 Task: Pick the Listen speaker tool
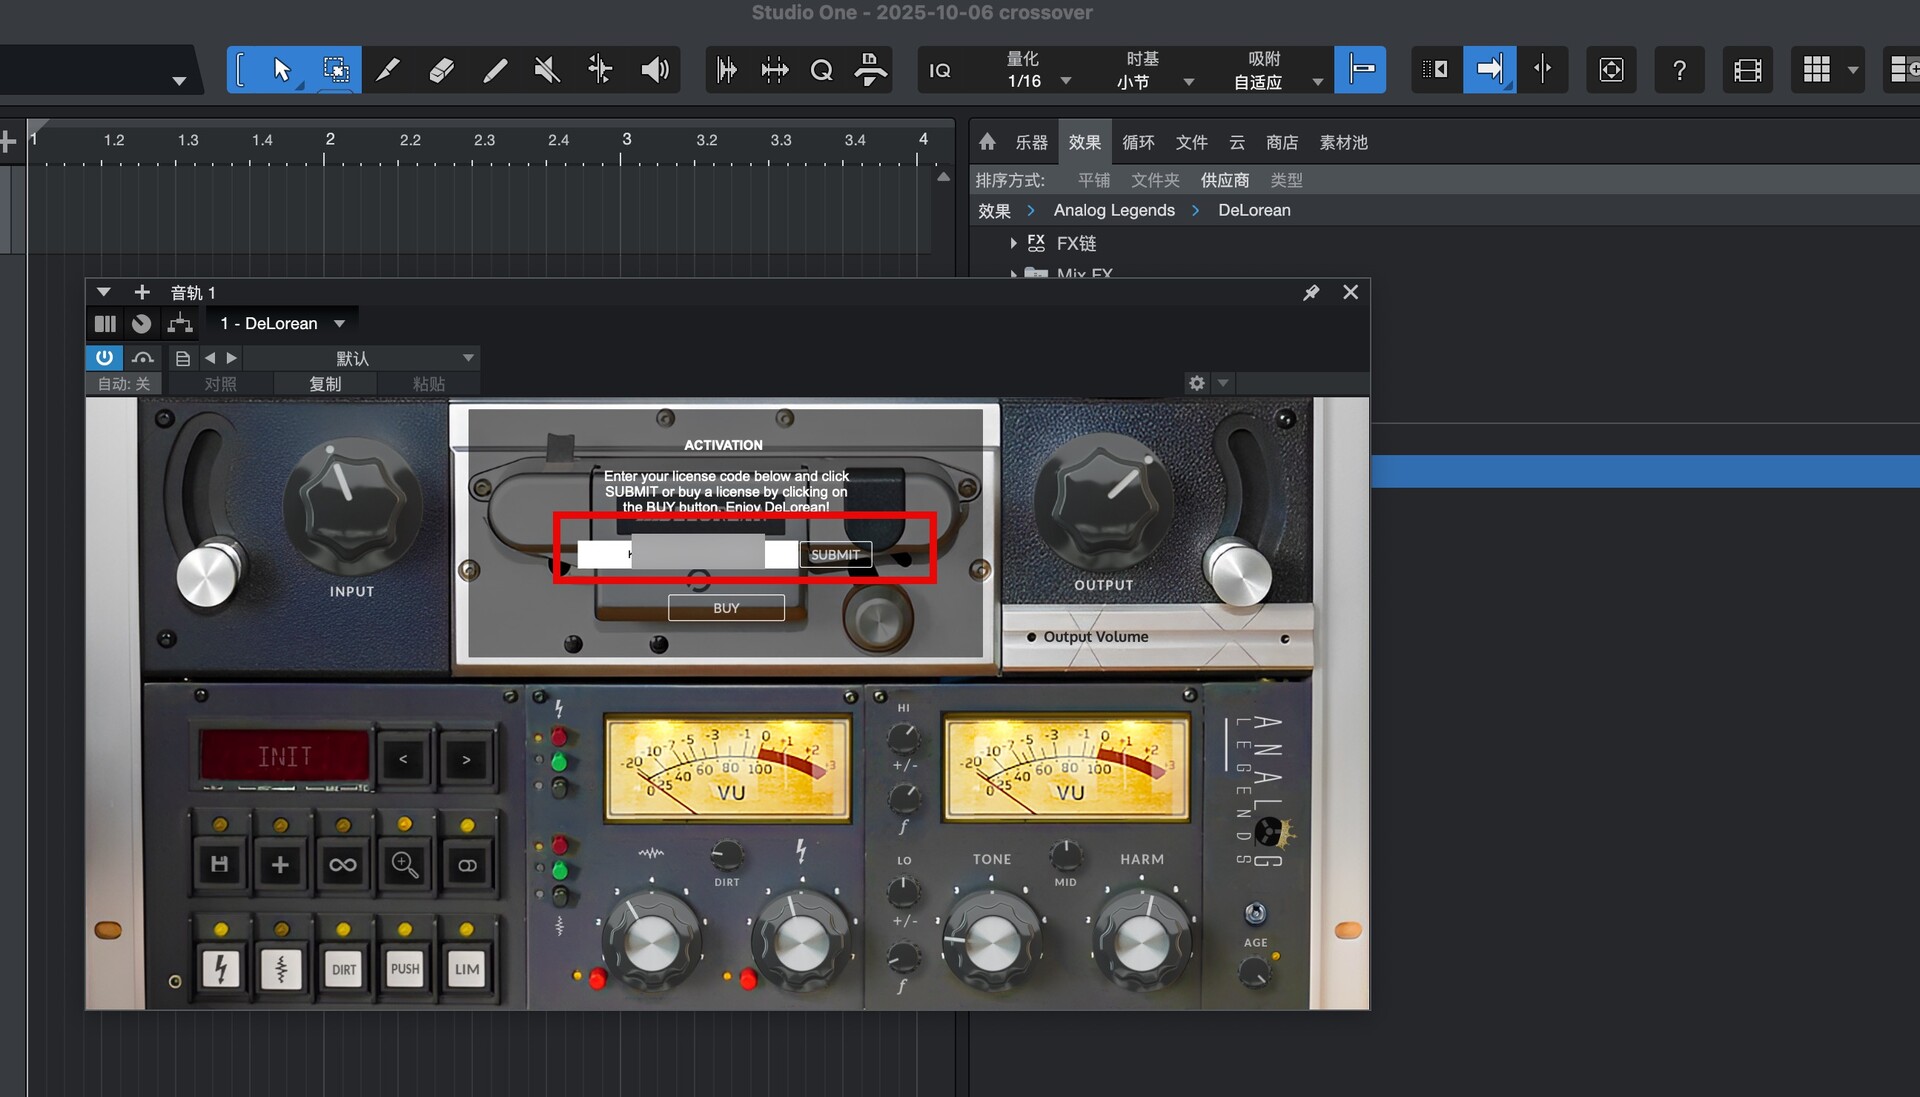coord(654,70)
